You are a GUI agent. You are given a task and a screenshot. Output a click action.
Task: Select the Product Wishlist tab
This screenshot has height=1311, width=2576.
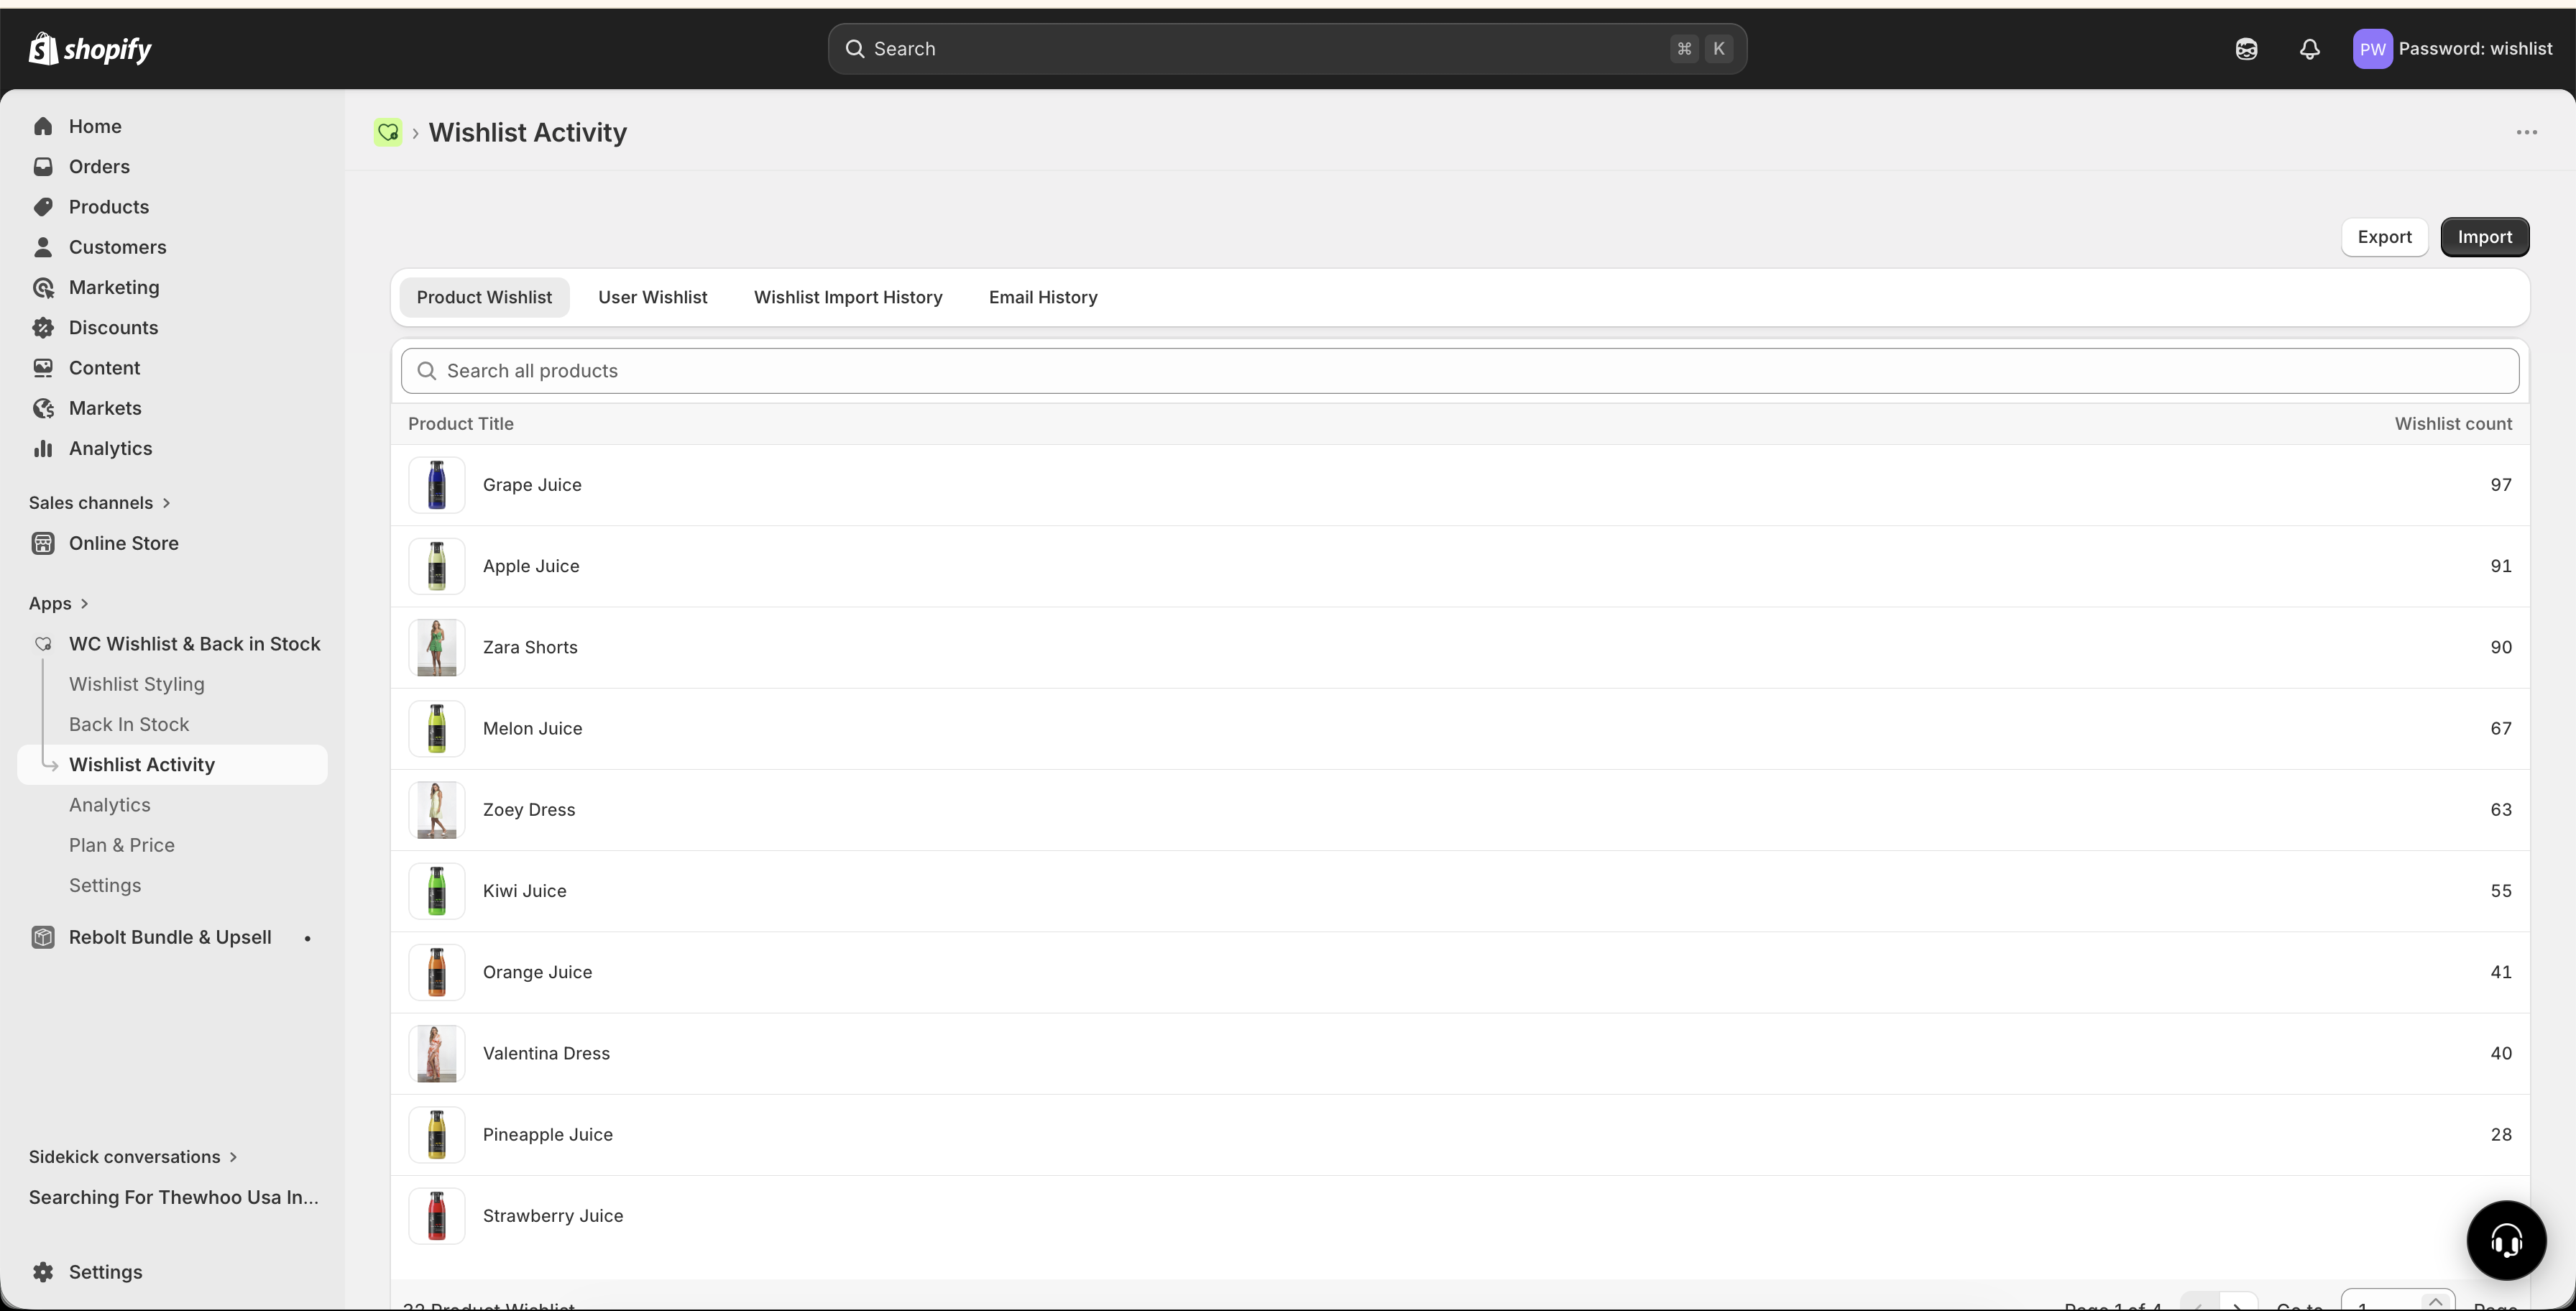484,297
